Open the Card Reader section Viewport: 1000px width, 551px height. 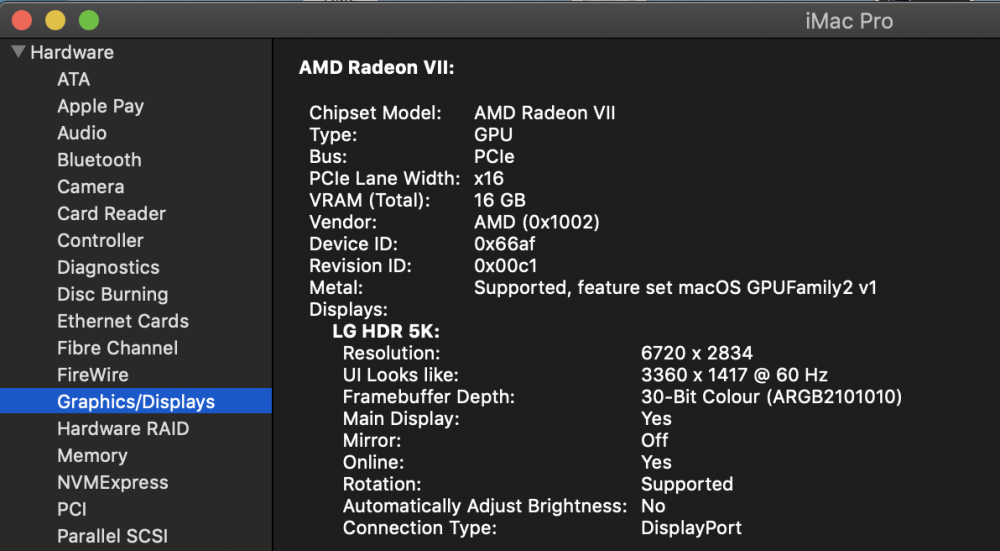[111, 213]
